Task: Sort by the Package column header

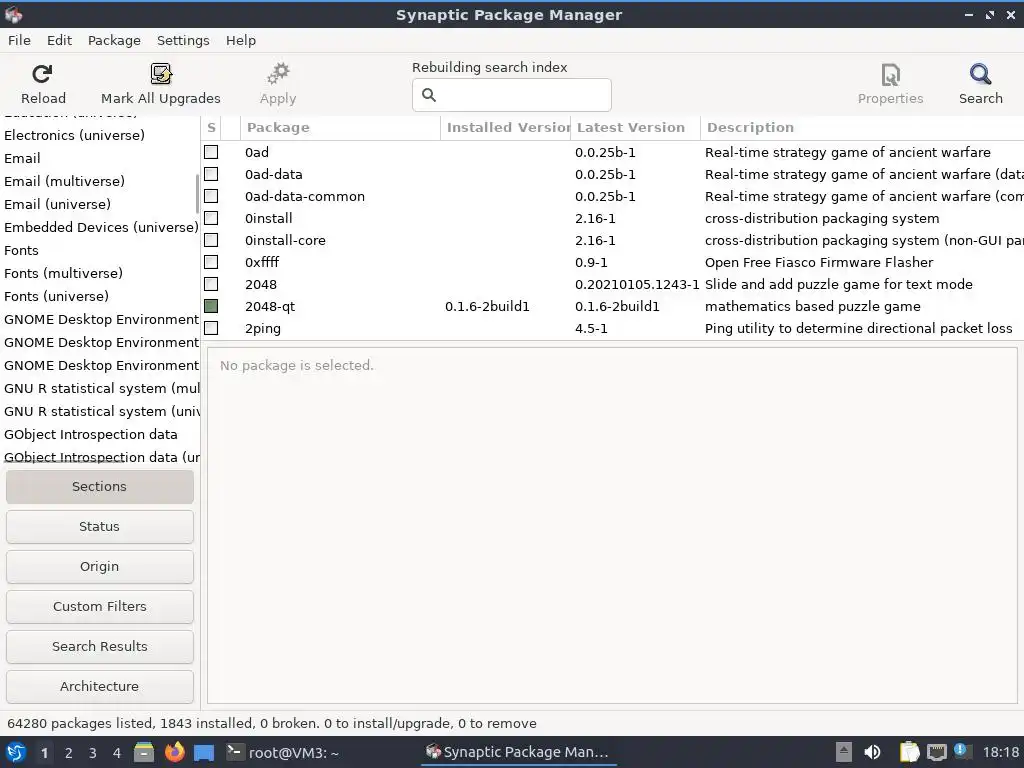Action: [340, 127]
